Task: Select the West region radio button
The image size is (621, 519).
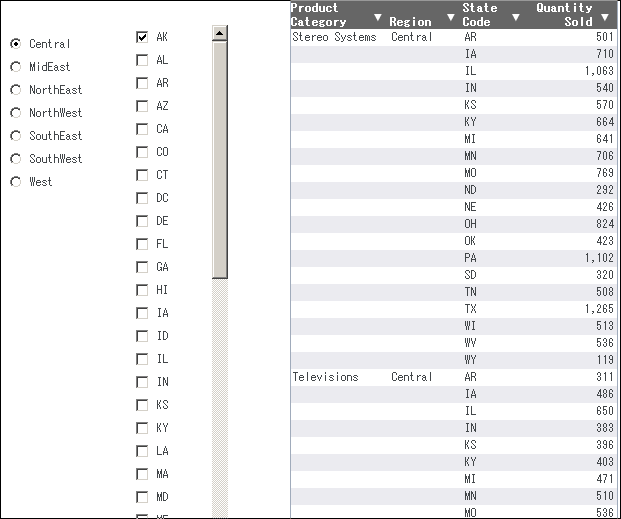Action: click(15, 181)
